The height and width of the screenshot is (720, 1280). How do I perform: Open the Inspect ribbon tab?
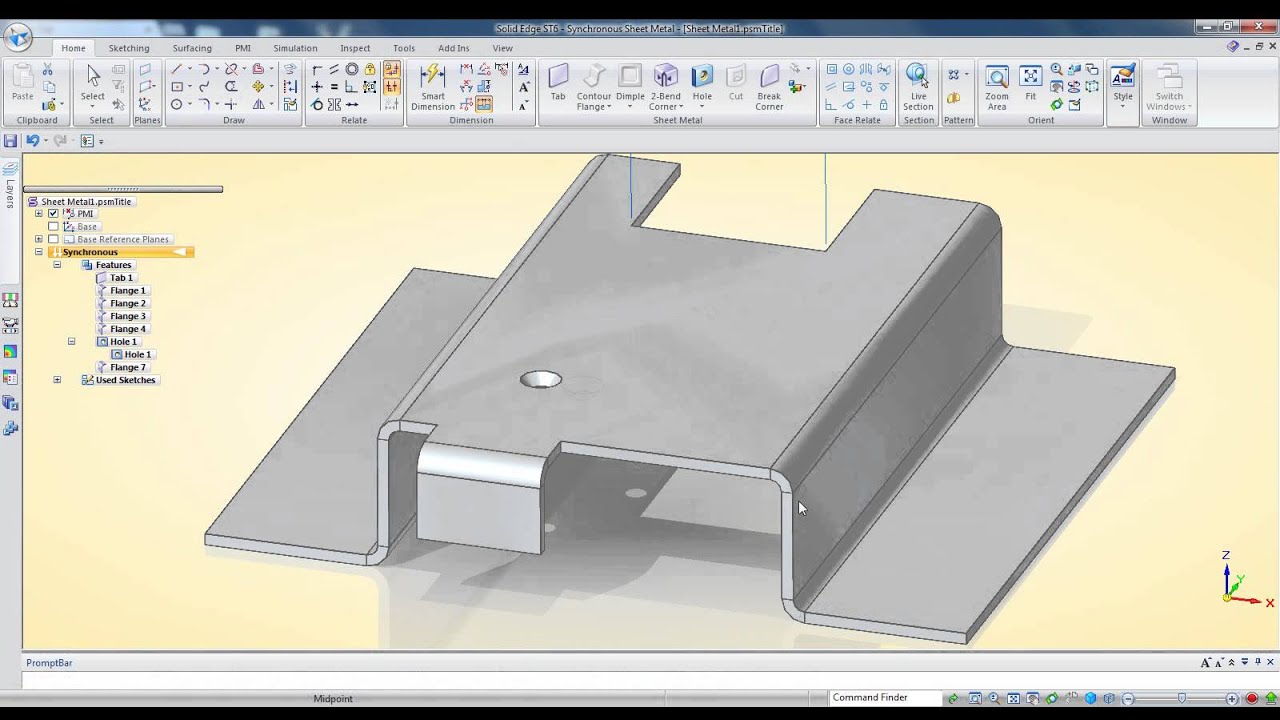(355, 48)
